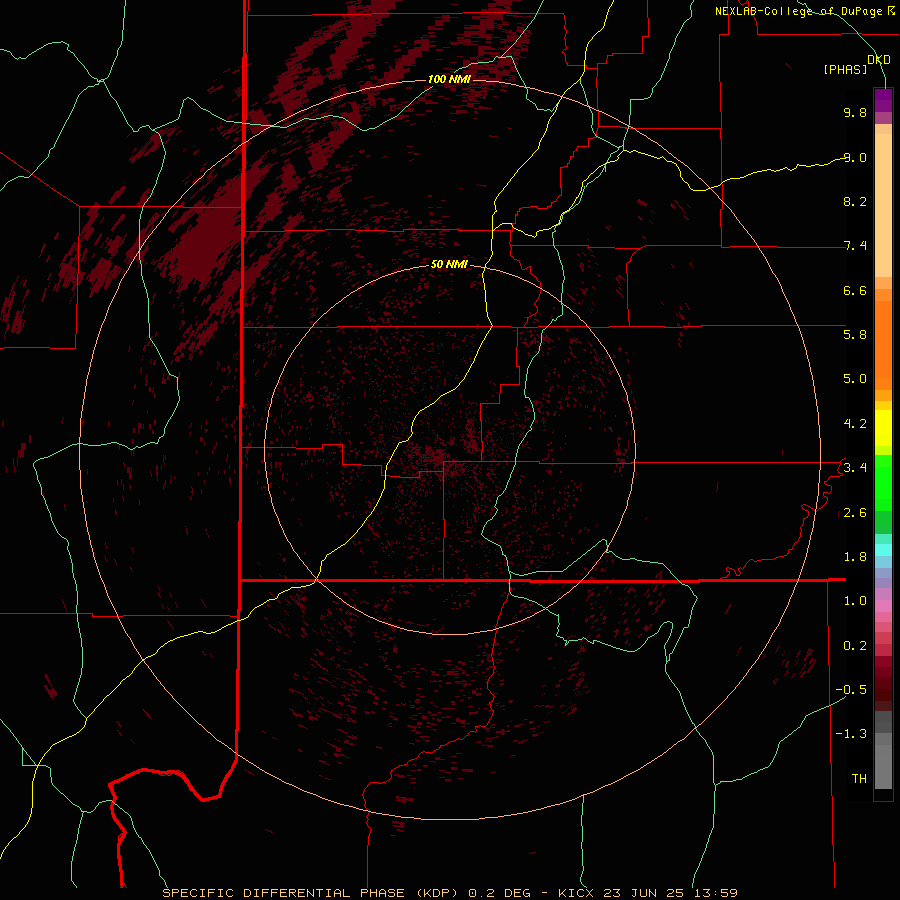This screenshot has width=900, height=900.
Task: Click the pink band of the color bar
Action: coord(883,606)
